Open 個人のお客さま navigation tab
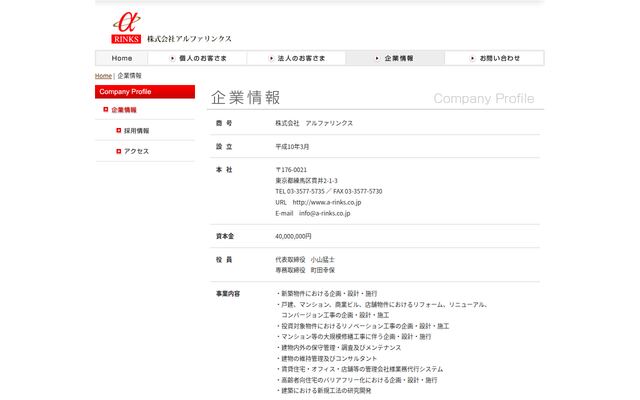The width and height of the screenshot is (640, 400). coord(198,58)
